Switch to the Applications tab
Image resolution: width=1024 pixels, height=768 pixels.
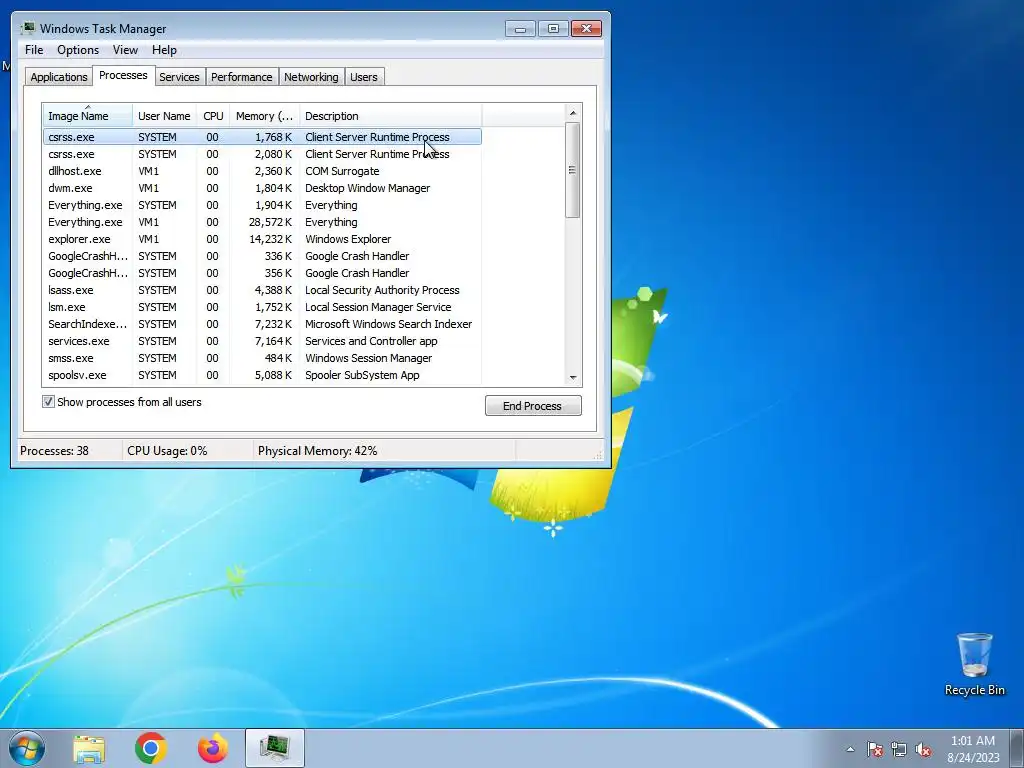click(59, 77)
